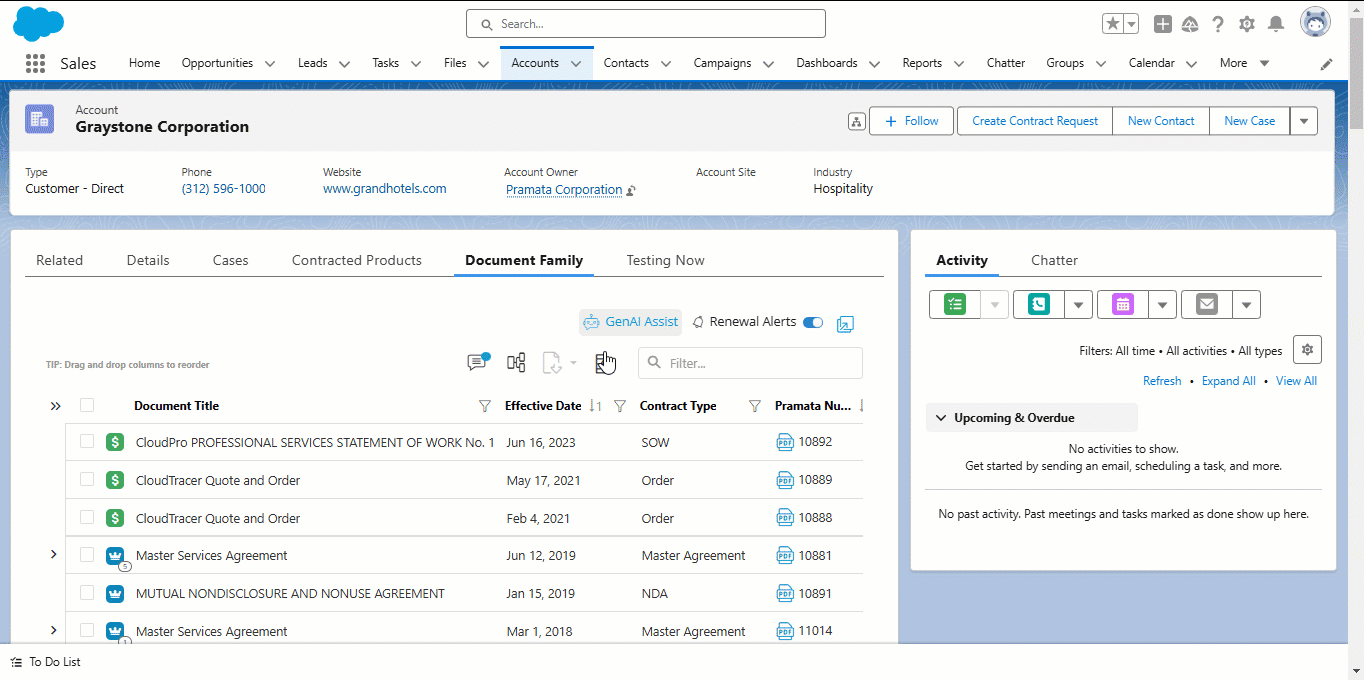Open Global Actions plus icon
Image resolution: width=1364 pixels, height=680 pixels.
click(1162, 24)
